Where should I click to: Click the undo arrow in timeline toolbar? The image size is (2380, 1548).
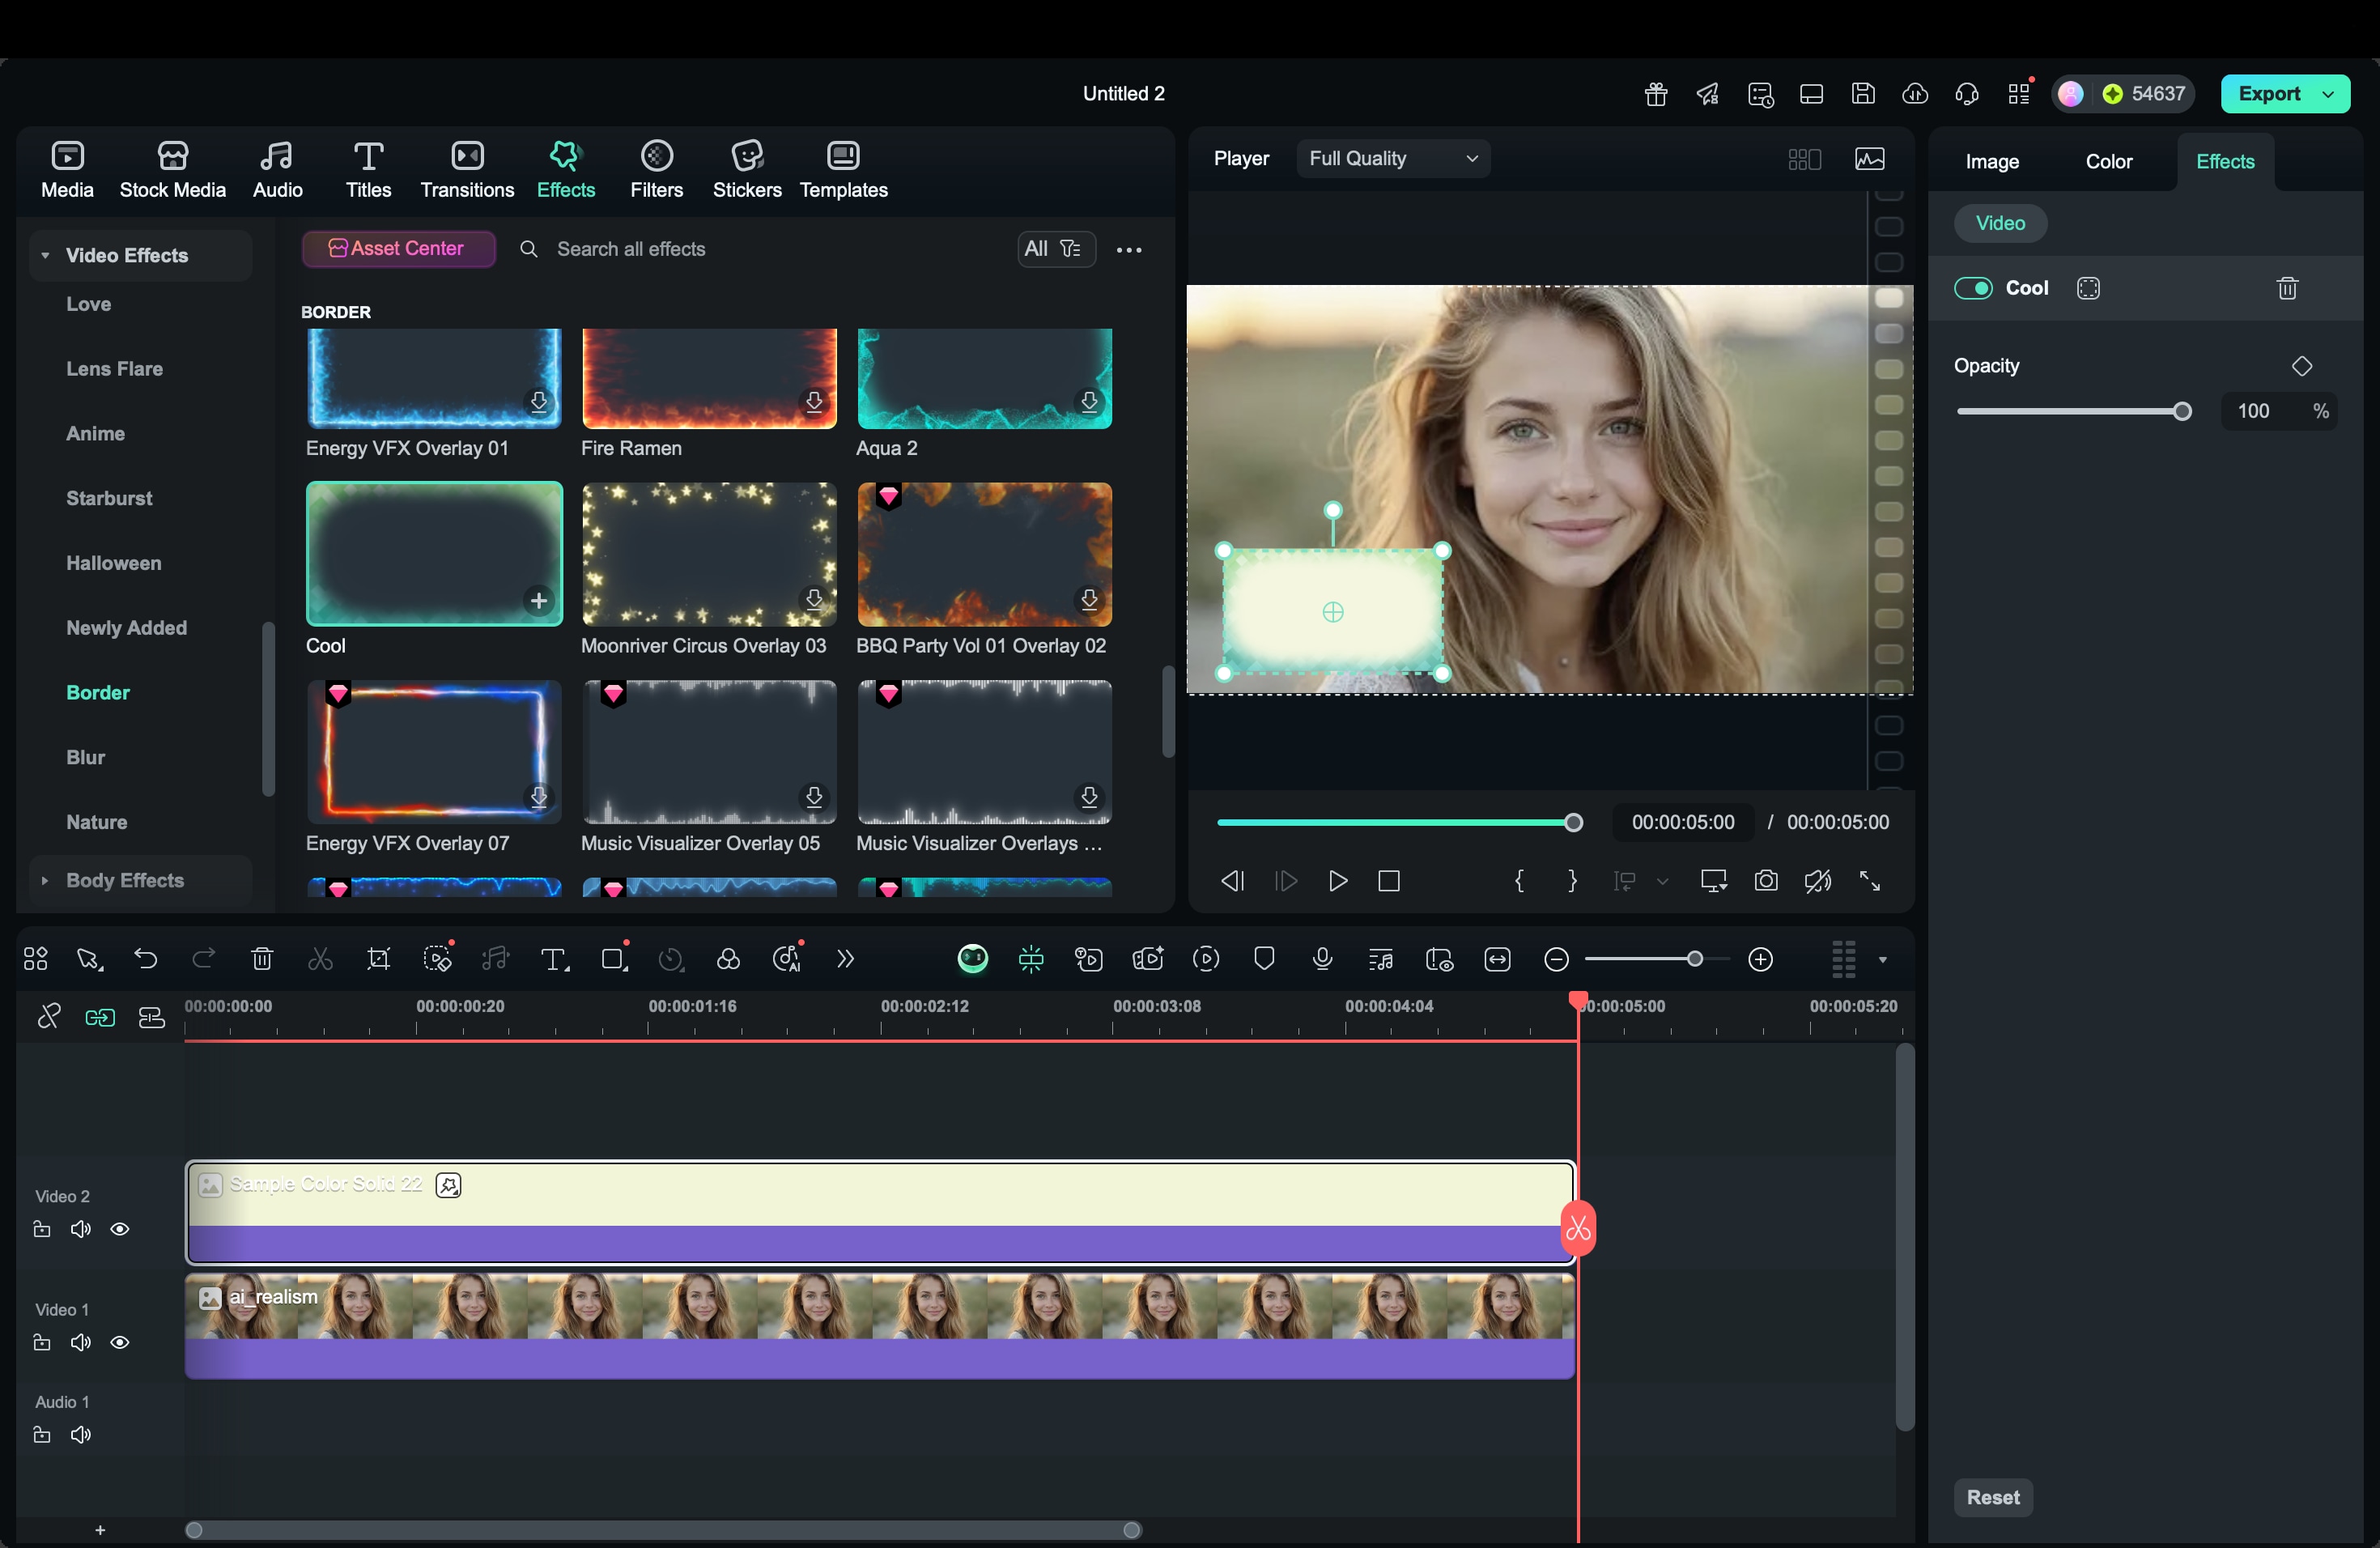(146, 959)
